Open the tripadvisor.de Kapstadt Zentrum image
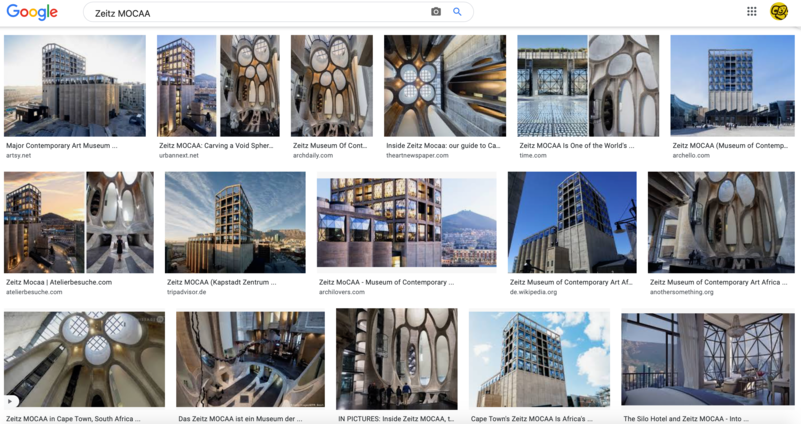Image resolution: width=801 pixels, height=424 pixels. click(236, 222)
